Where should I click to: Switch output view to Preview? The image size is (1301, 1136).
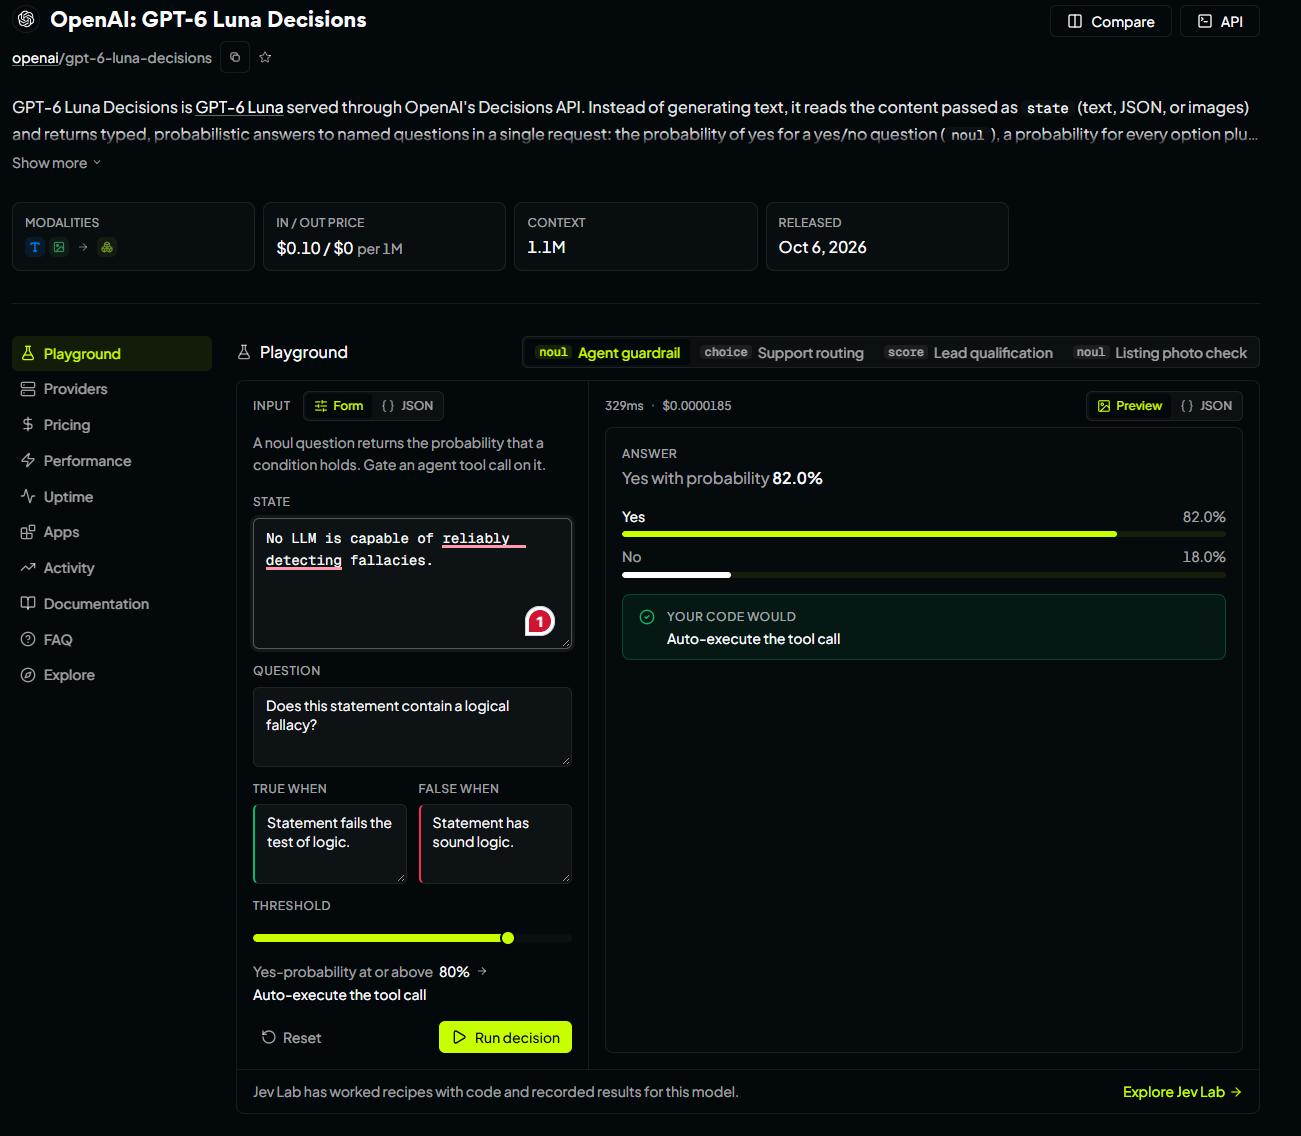tap(1130, 406)
